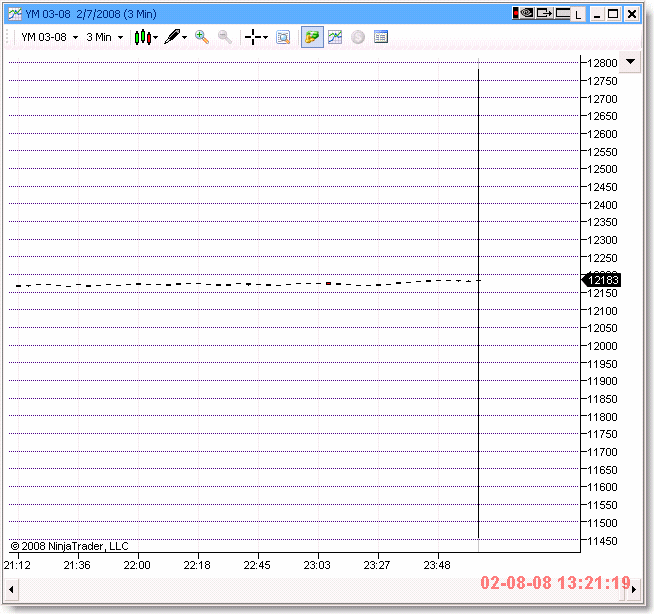The width and height of the screenshot is (654, 614).
Task: Click the 23:48 time axis label
Action: tap(437, 565)
